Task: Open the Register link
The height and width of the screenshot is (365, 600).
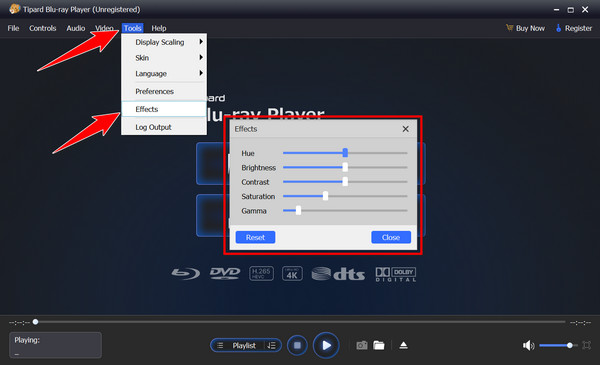Action: (574, 28)
